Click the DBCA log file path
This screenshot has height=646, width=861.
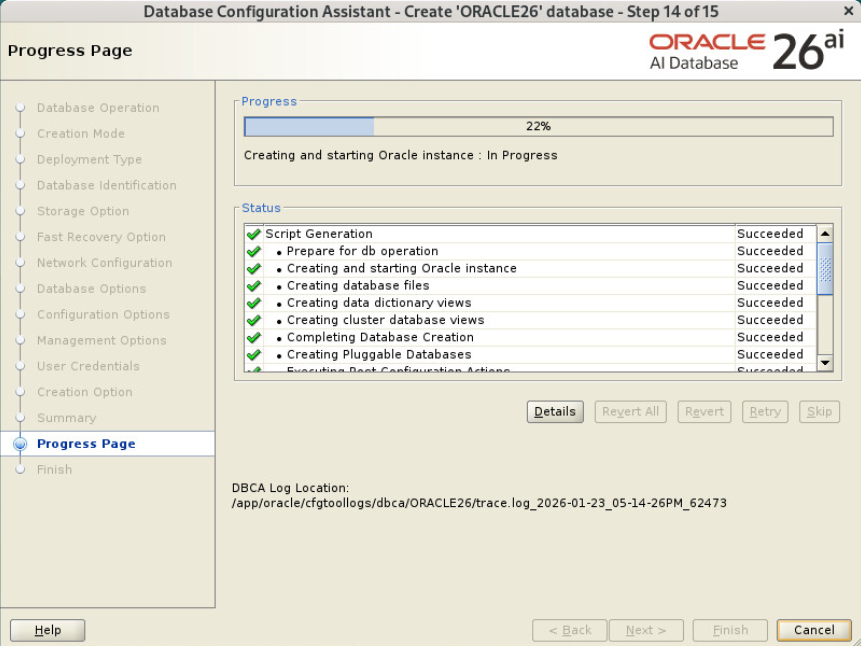[479, 503]
